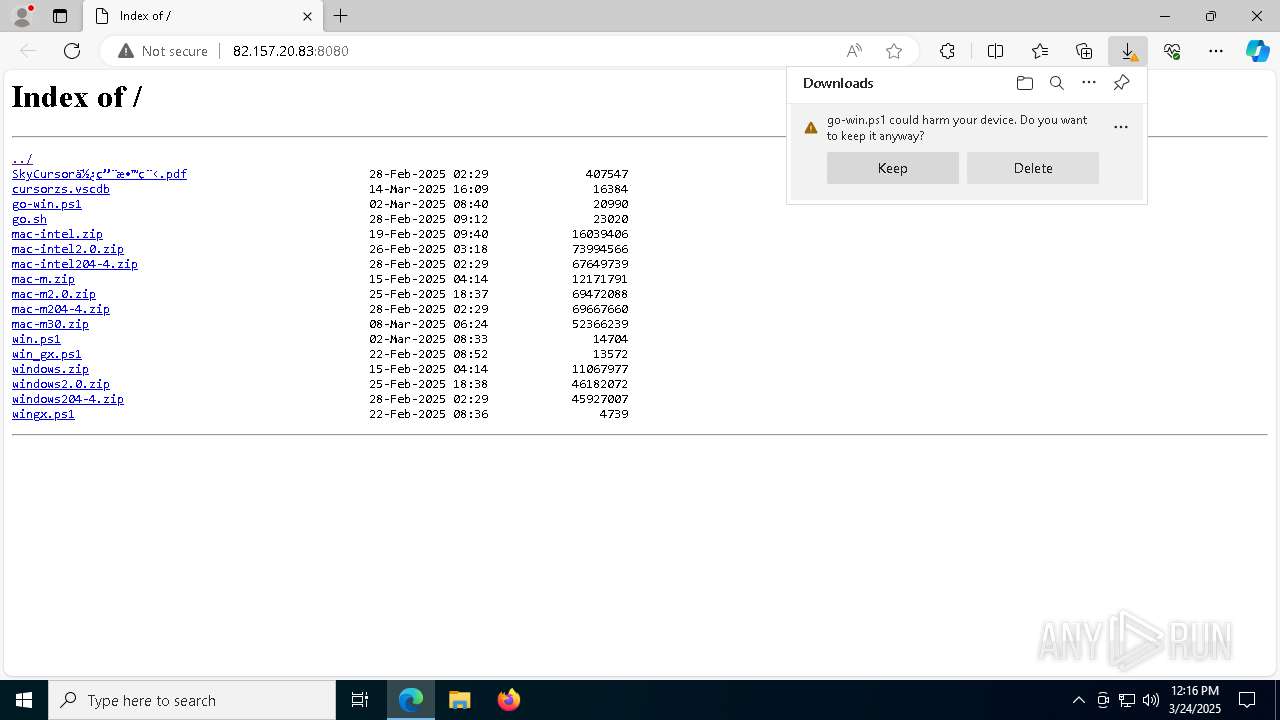Keep the go-win.ps1 download

click(893, 168)
